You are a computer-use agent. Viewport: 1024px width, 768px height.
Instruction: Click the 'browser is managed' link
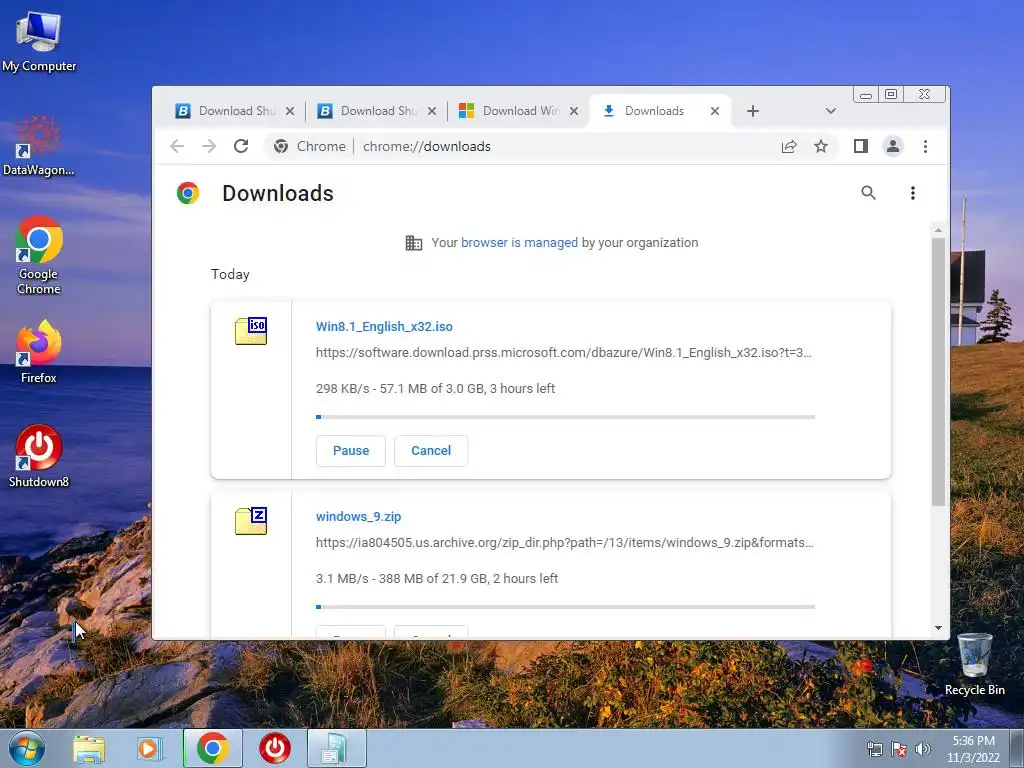click(519, 243)
